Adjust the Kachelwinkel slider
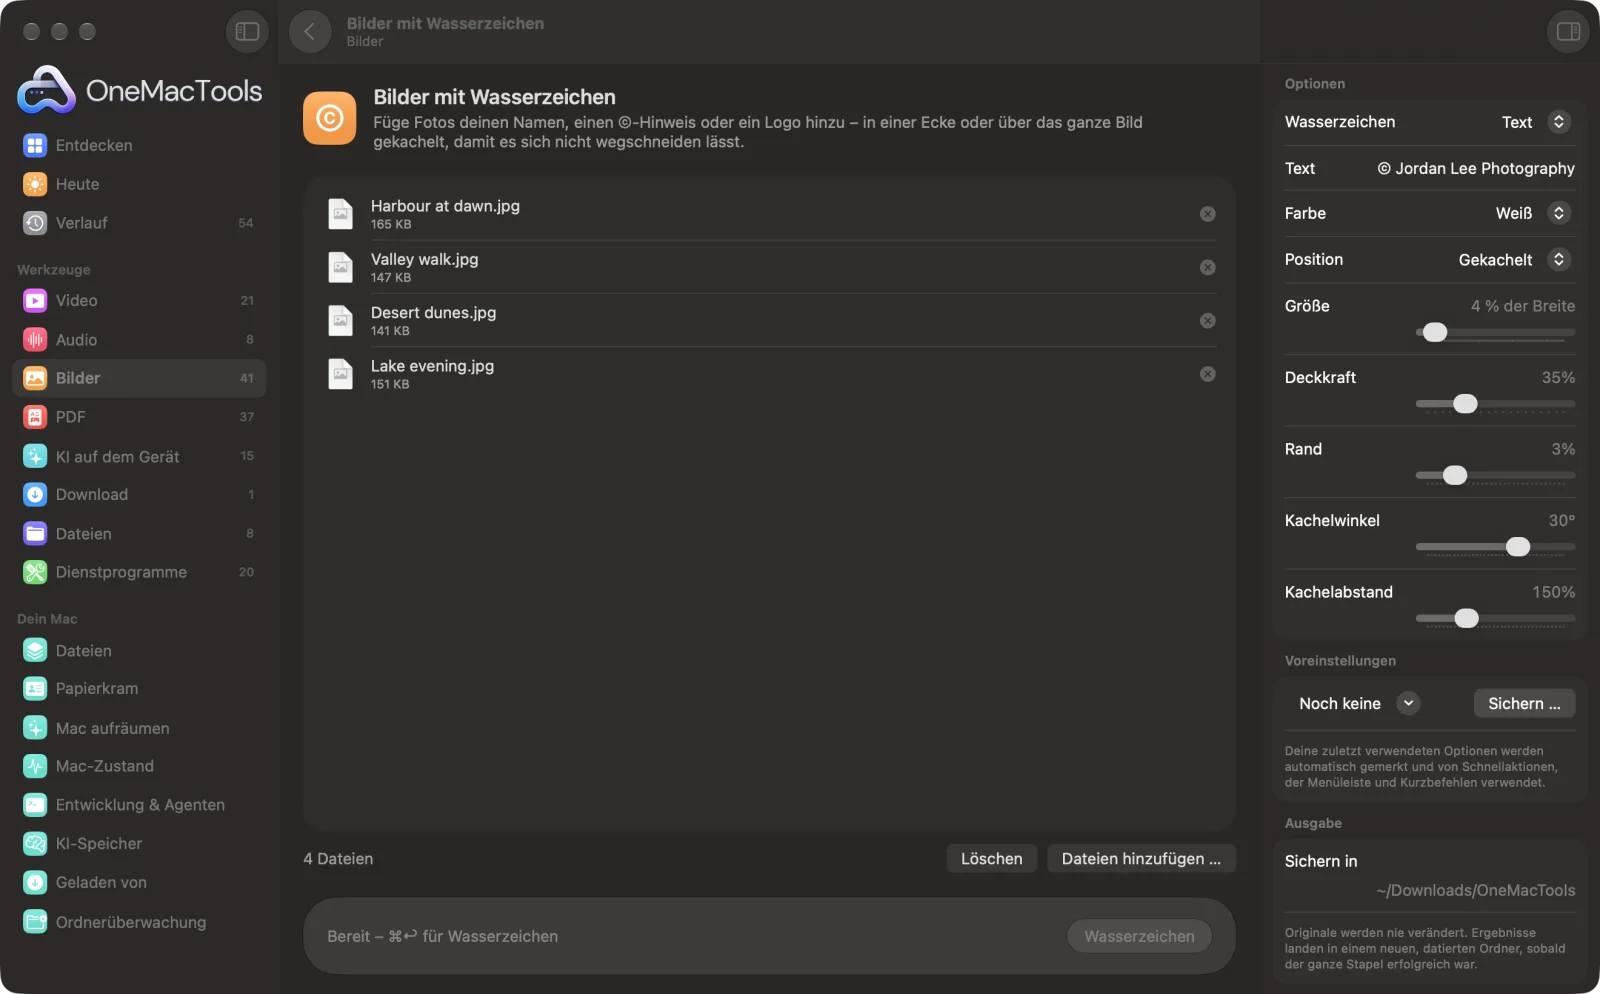This screenshot has height=994, width=1600. pos(1495,547)
